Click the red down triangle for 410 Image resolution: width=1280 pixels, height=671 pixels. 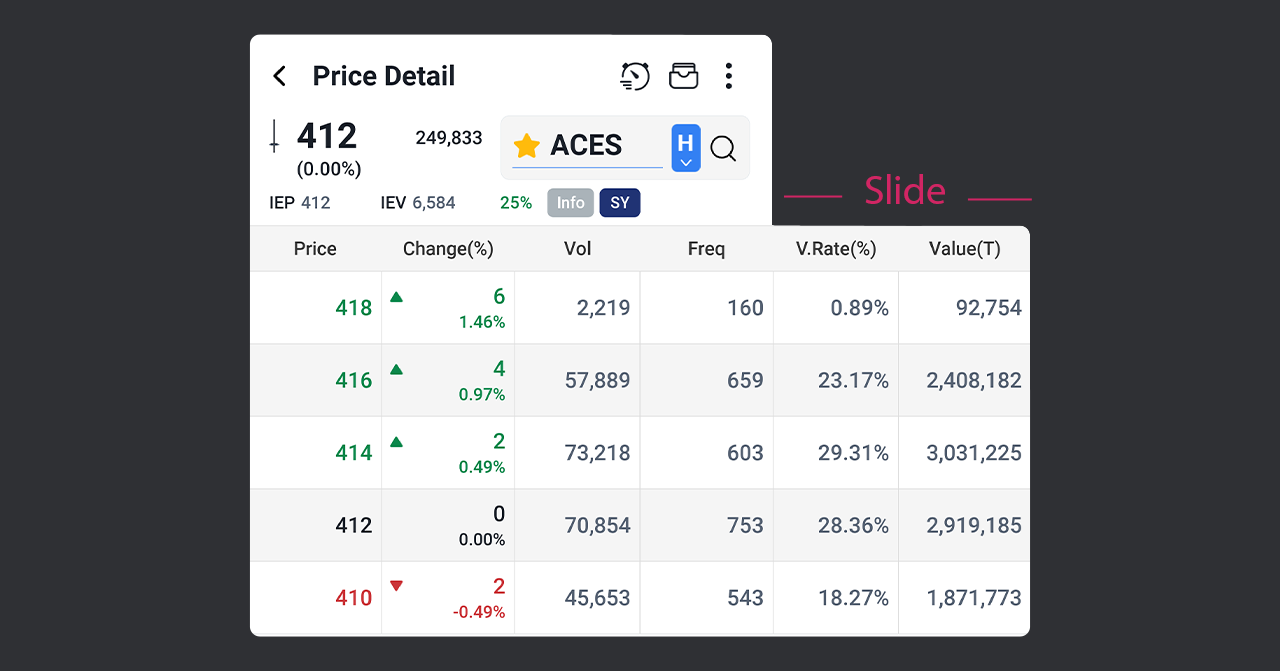396,586
